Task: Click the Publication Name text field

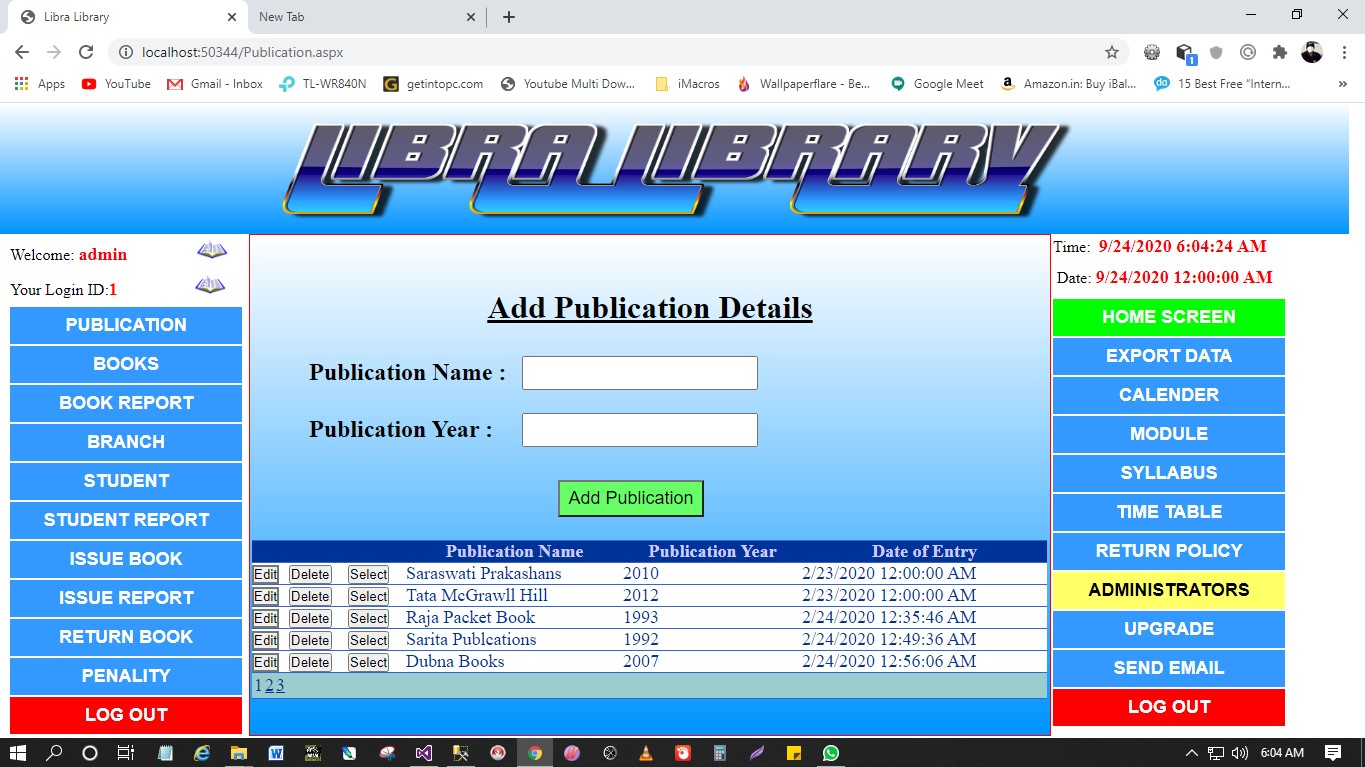Action: tap(639, 373)
